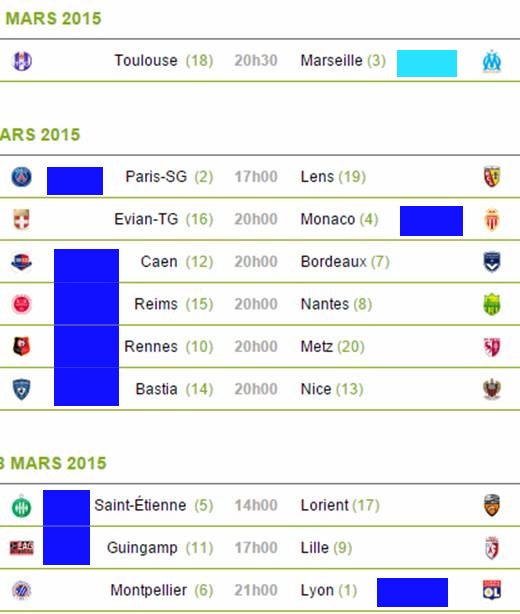
Task: Open the Evian-TG team link
Action: pos(146,219)
